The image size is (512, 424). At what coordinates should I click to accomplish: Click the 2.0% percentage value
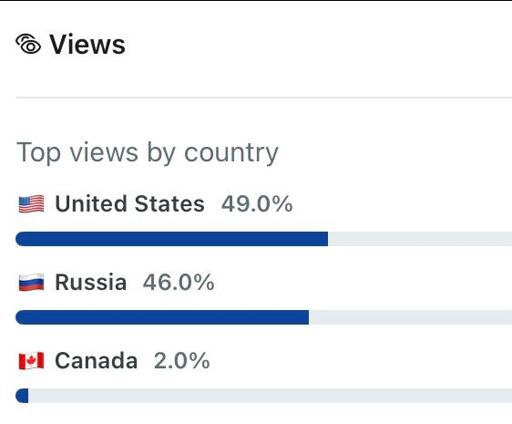(x=182, y=361)
